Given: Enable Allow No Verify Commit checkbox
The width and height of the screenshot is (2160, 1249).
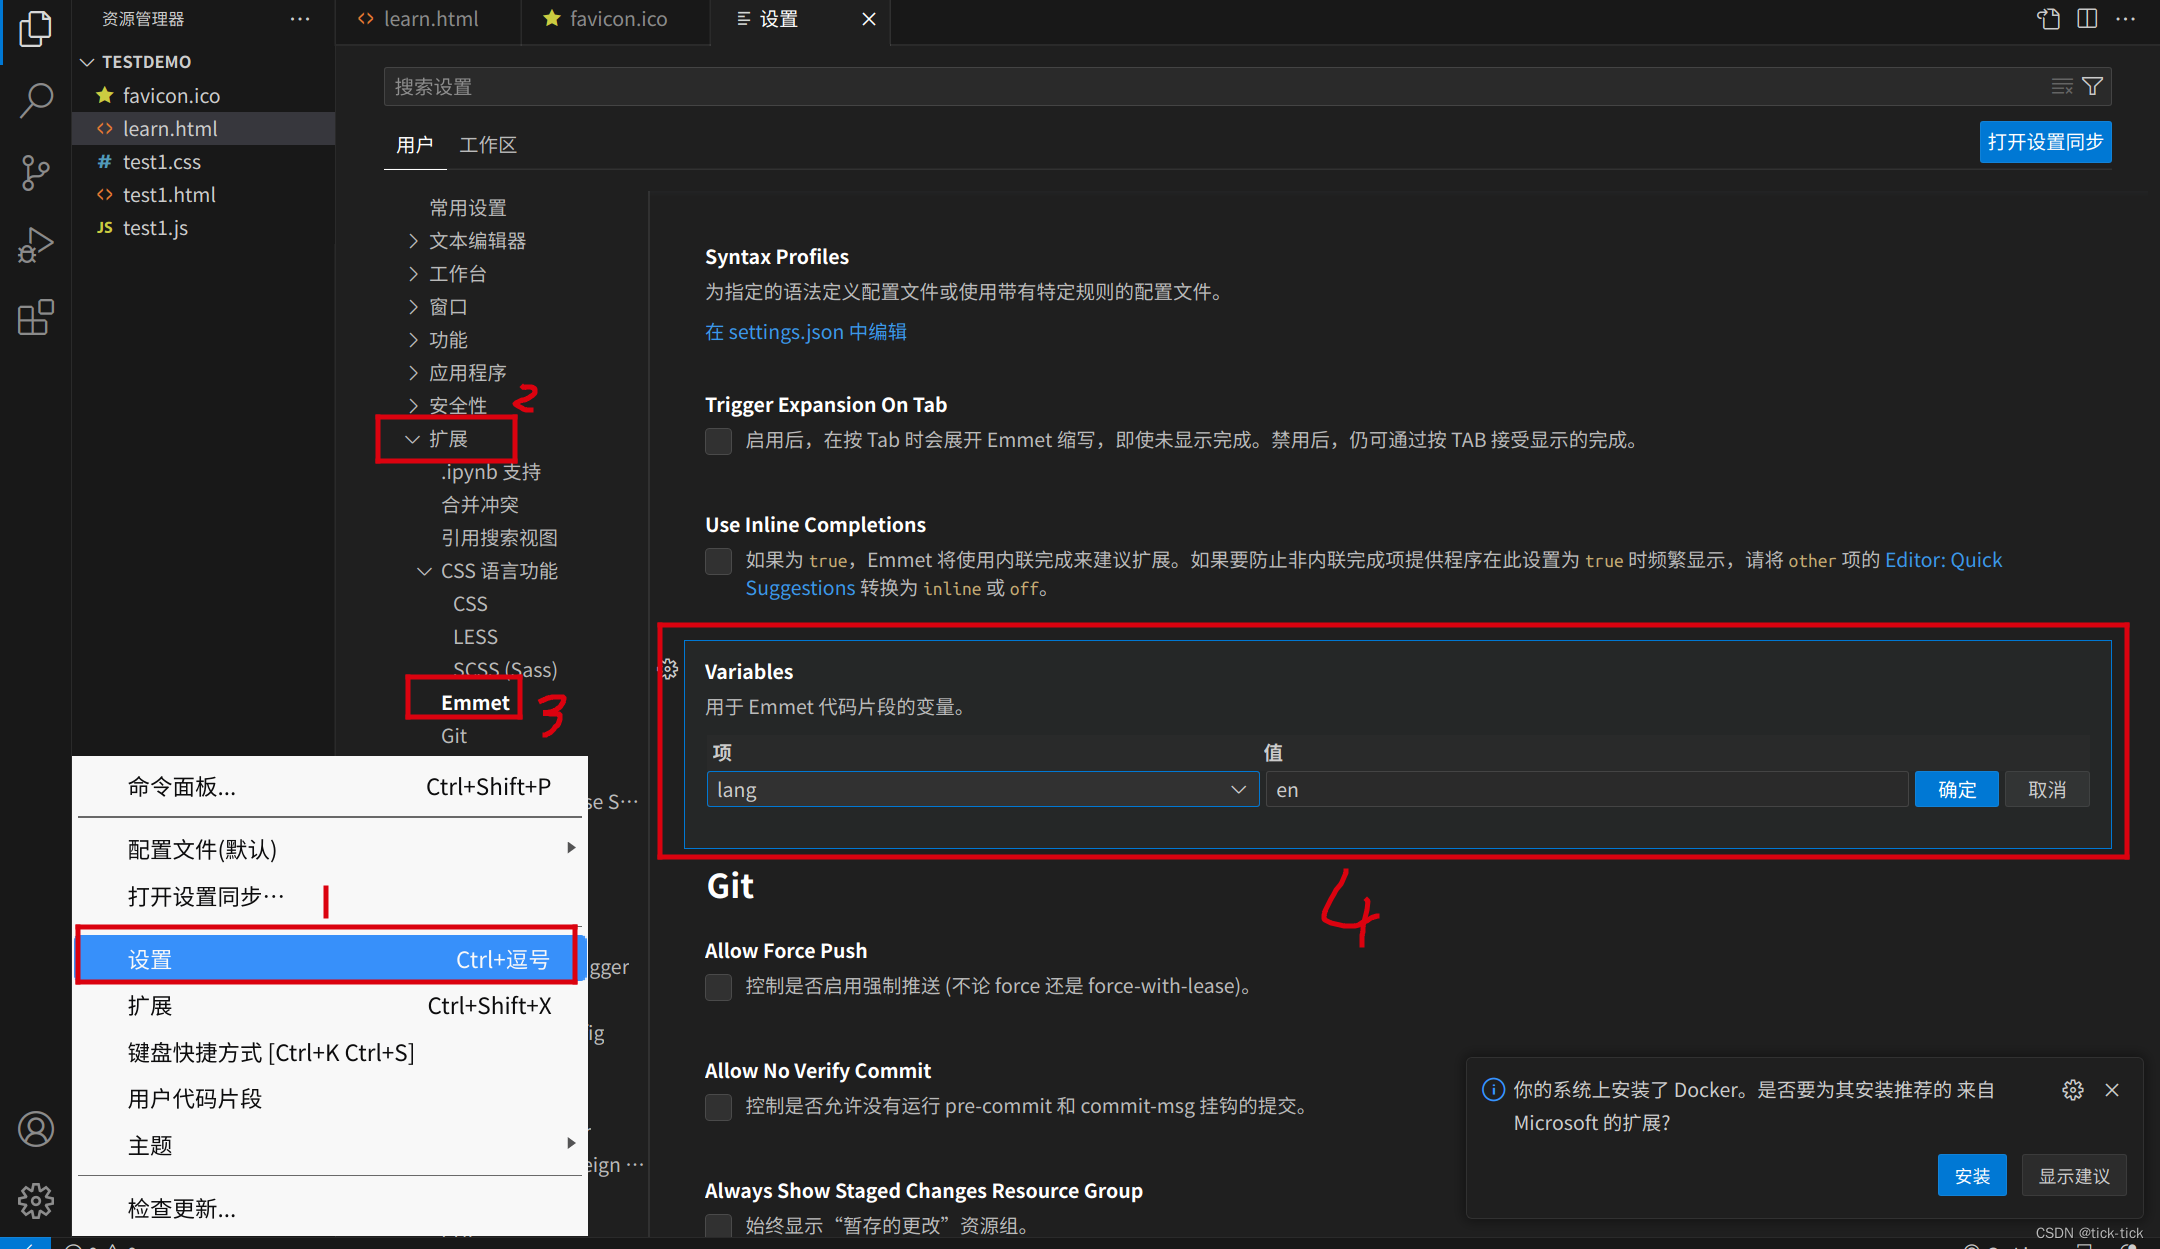Looking at the screenshot, I should click(x=718, y=1107).
